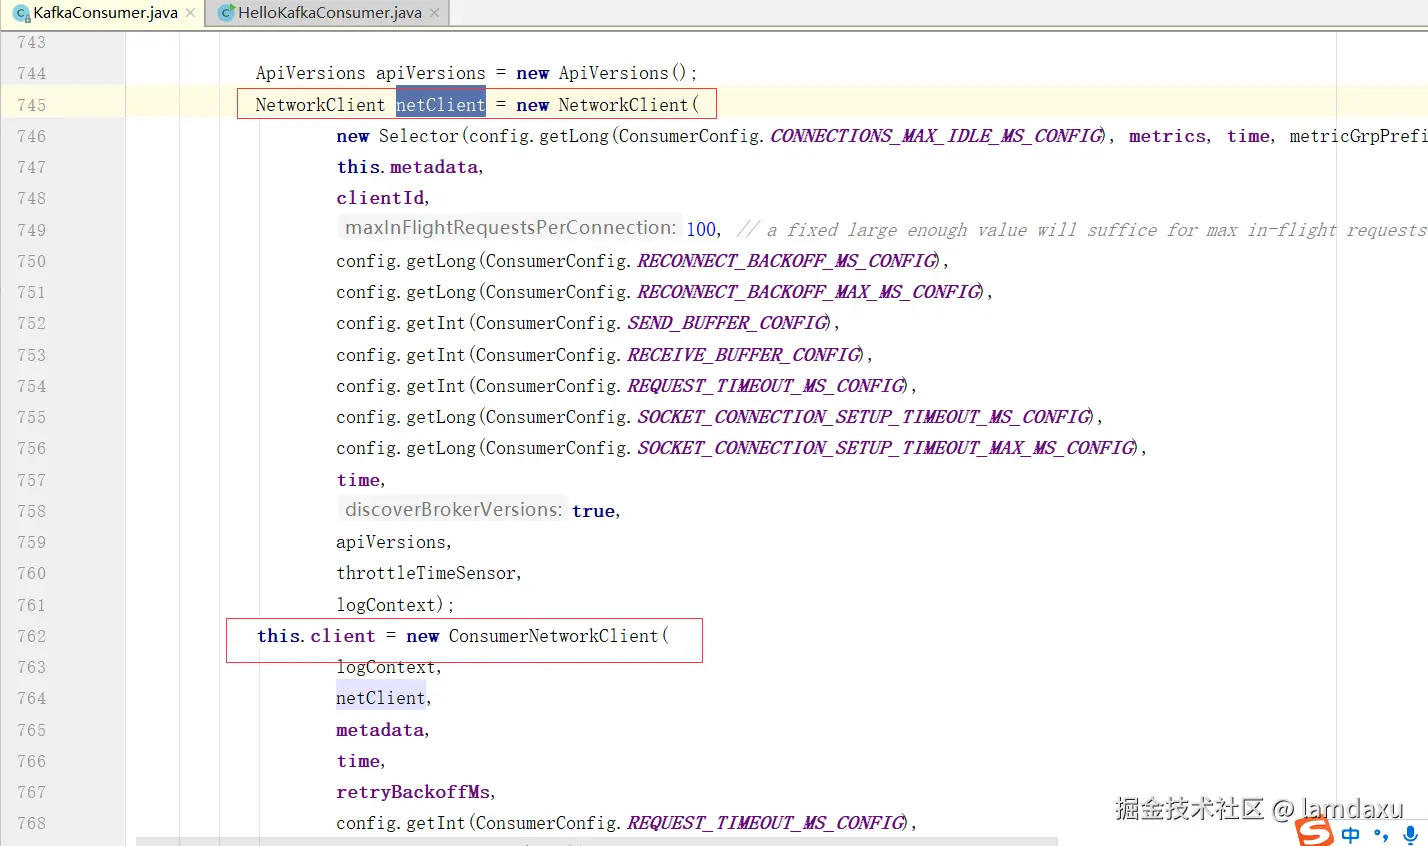Click the highlighted netClient variable on line 745
The image size is (1428, 846).
[440, 104]
